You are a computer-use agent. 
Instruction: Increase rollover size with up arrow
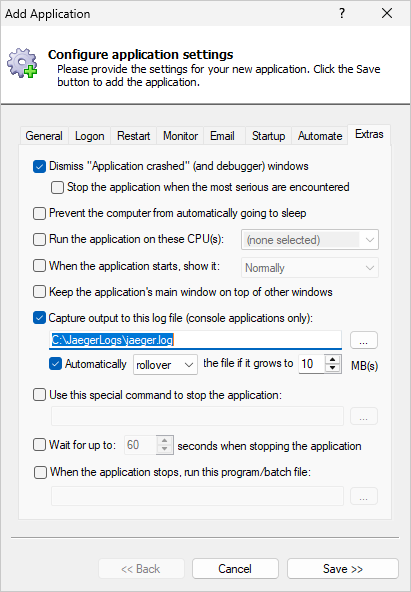click(x=332, y=360)
